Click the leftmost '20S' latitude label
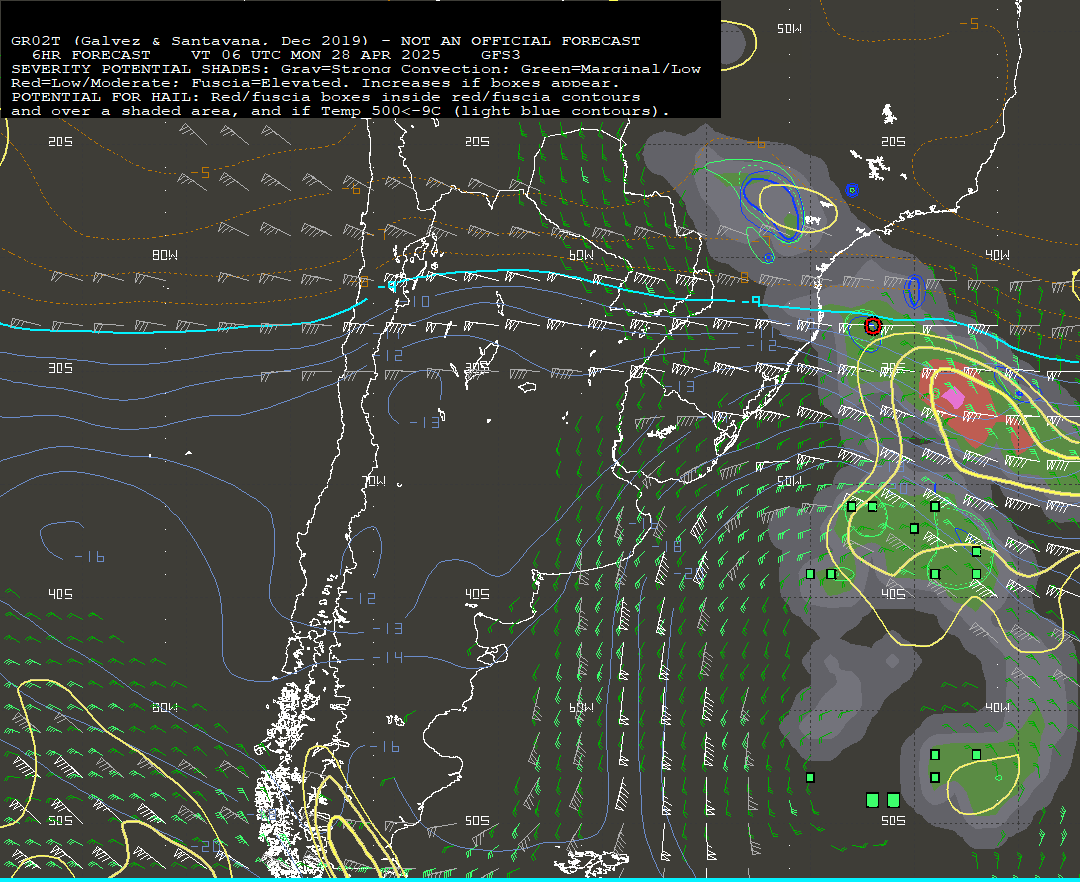Screen dimensions: 1080x882 (61, 142)
